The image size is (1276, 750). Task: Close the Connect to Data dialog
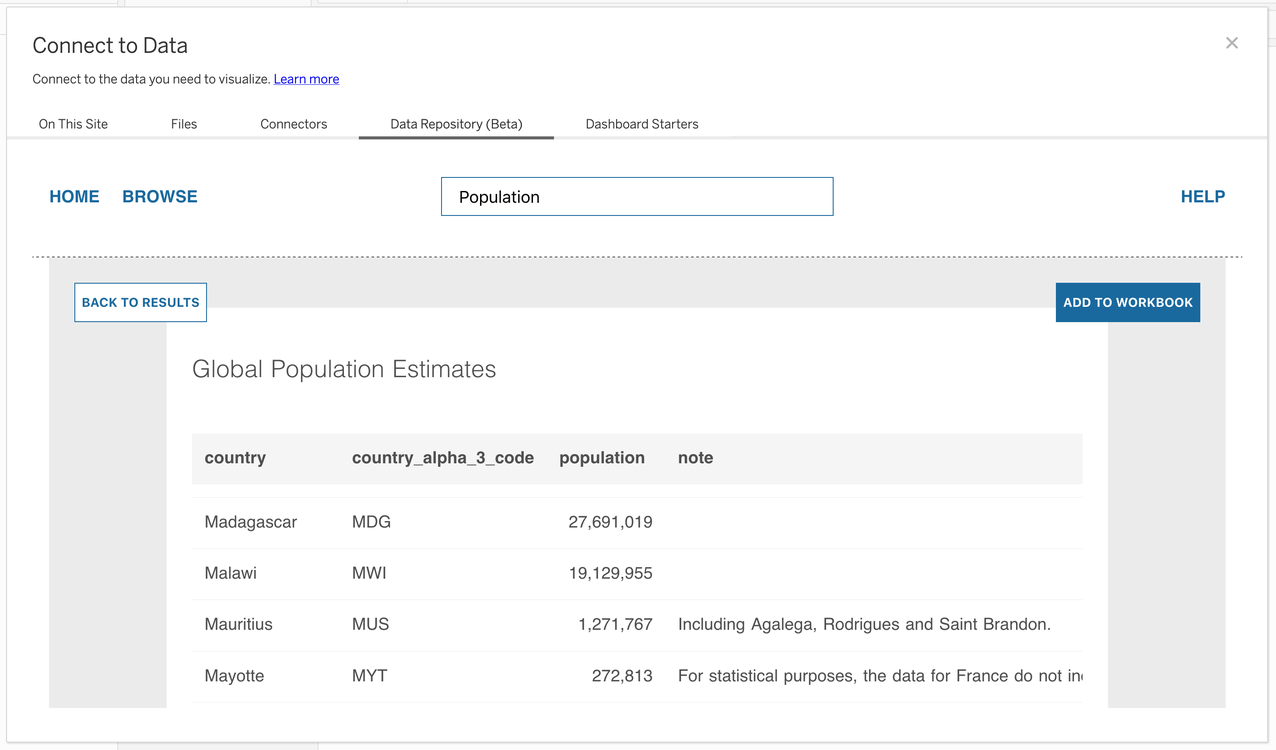click(x=1232, y=43)
